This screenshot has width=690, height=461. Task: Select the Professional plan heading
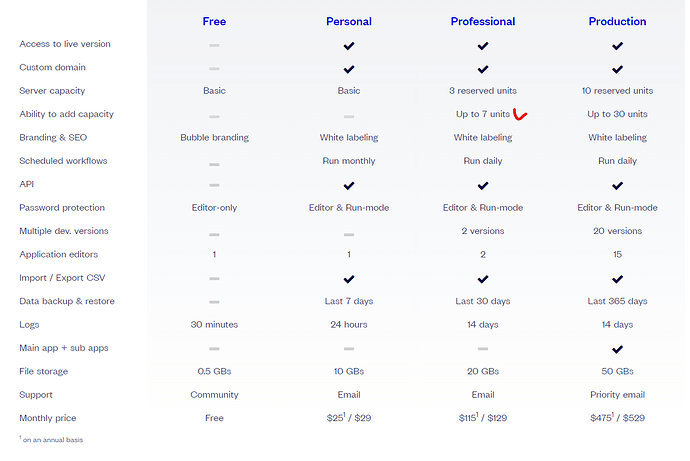pyautogui.click(x=483, y=21)
